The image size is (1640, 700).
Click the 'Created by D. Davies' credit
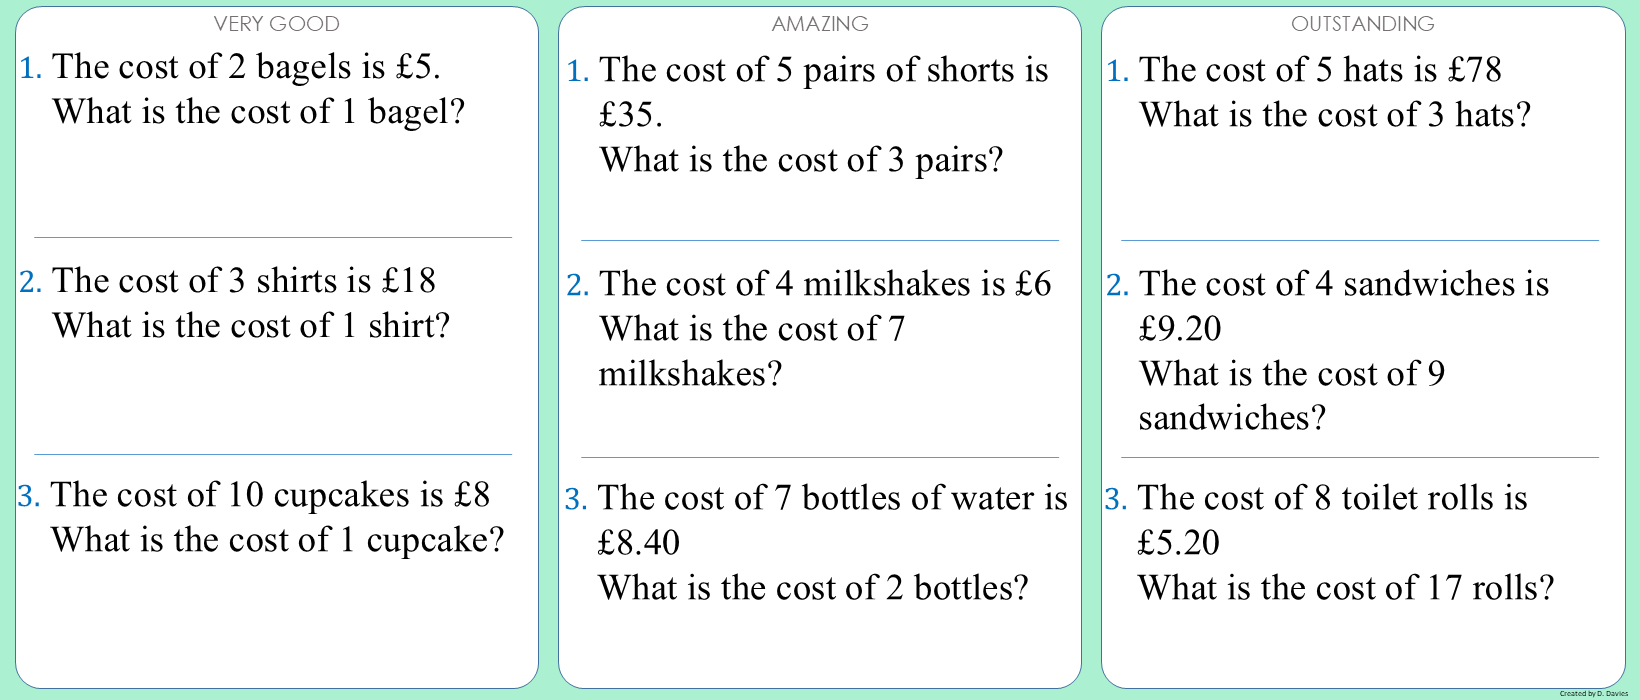1593,693
